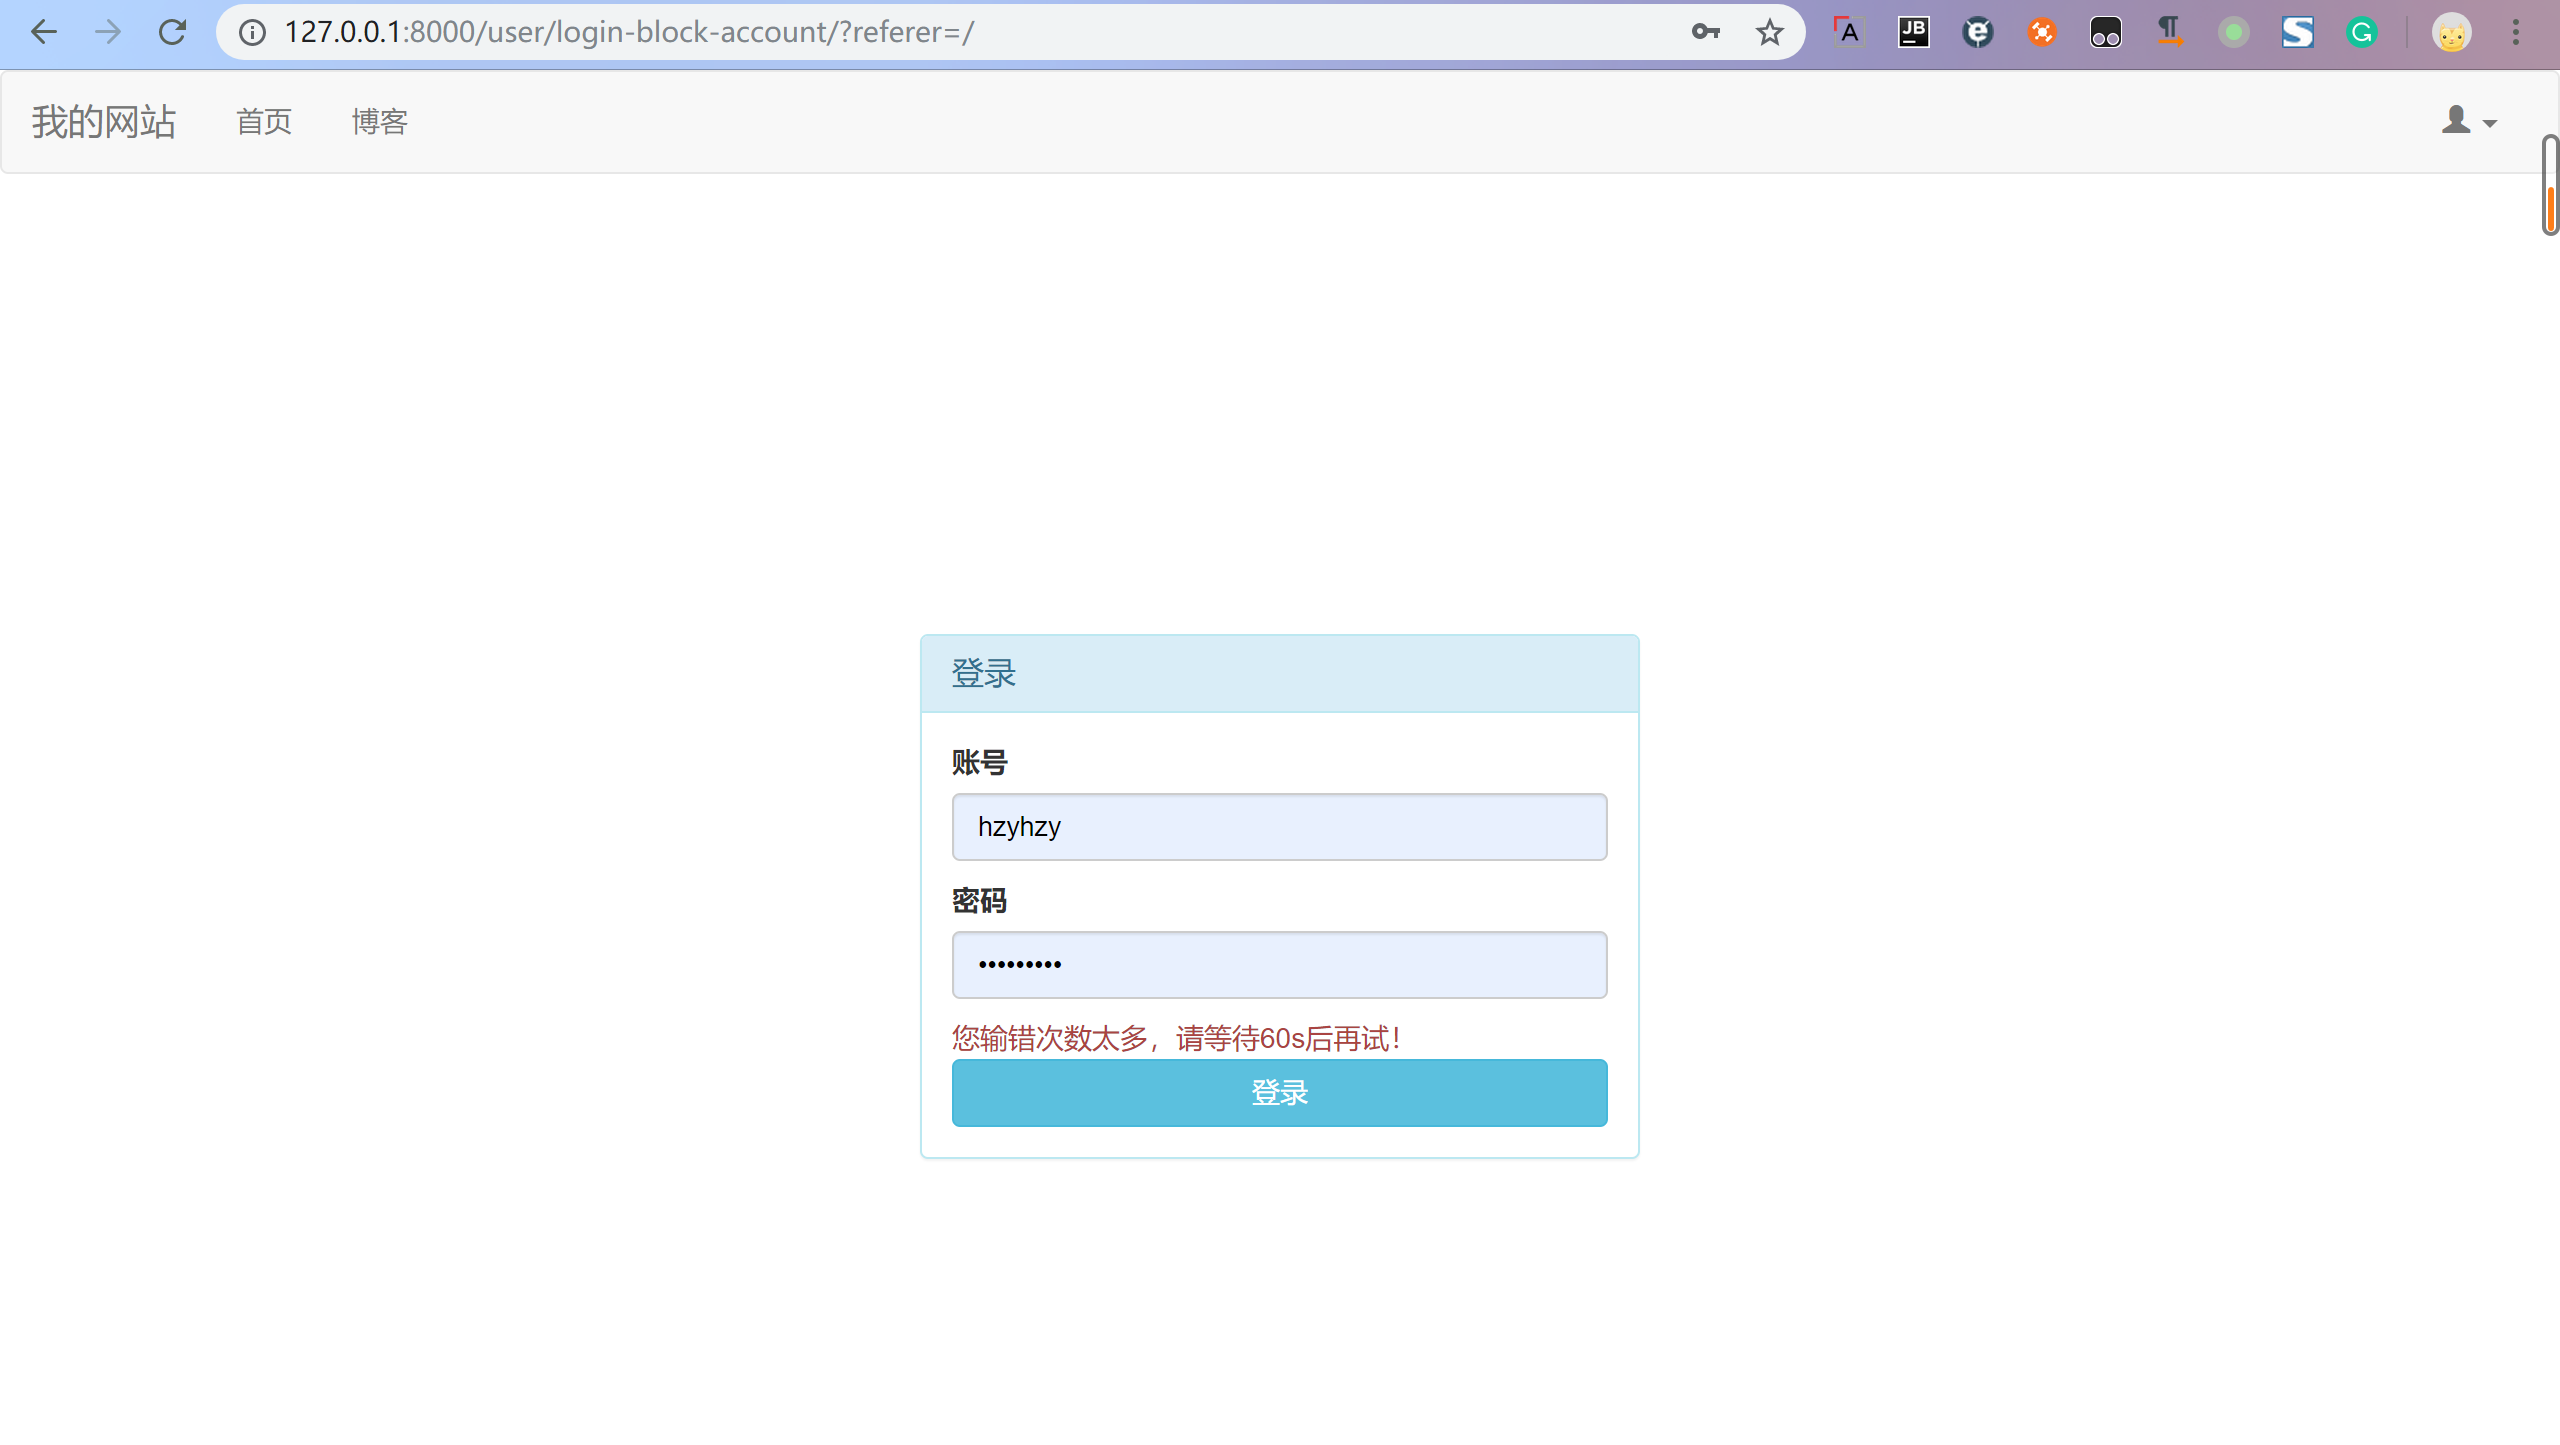Click the green circle extension icon
This screenshot has width=2560, height=1445.
point(2233,32)
